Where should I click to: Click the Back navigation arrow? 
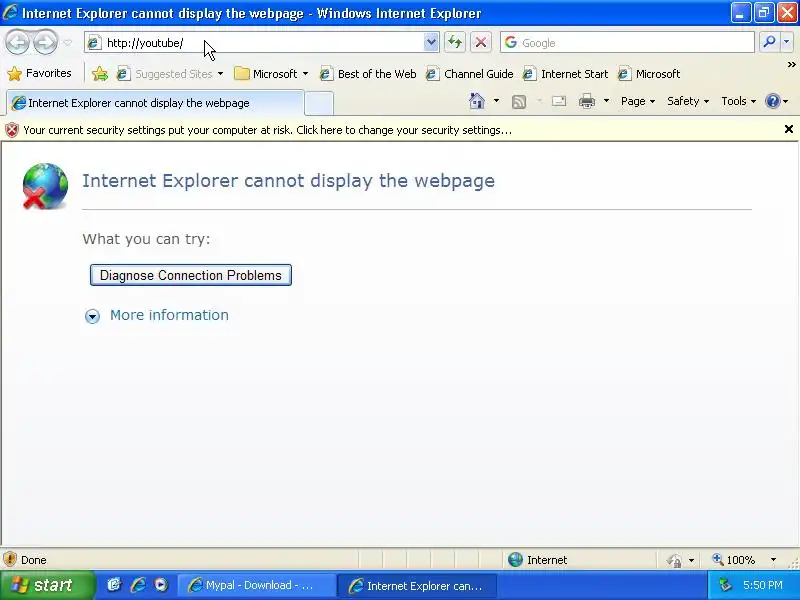(18, 43)
